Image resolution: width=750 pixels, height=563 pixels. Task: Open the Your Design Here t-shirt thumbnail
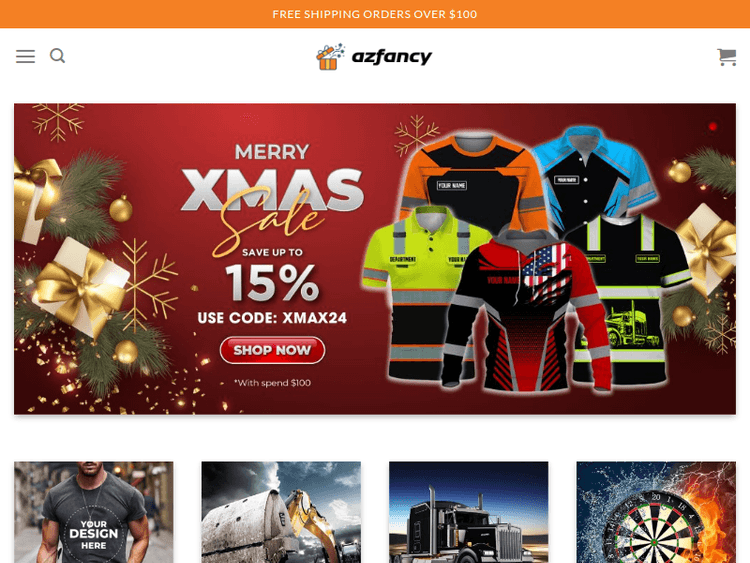(x=94, y=512)
